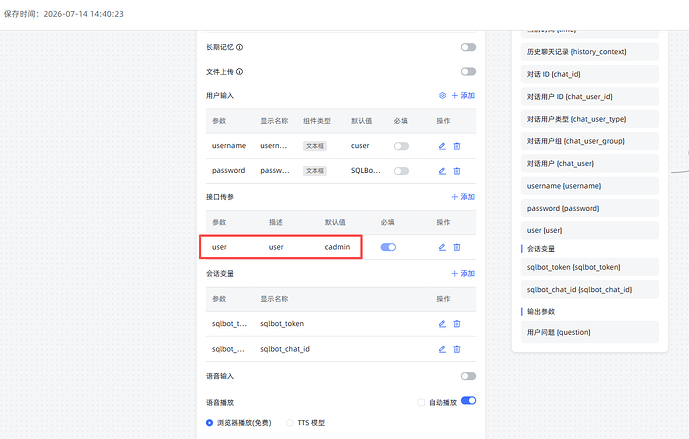Edit the user API parameter with cadmin default
The width and height of the screenshot is (689, 439).
442,247
